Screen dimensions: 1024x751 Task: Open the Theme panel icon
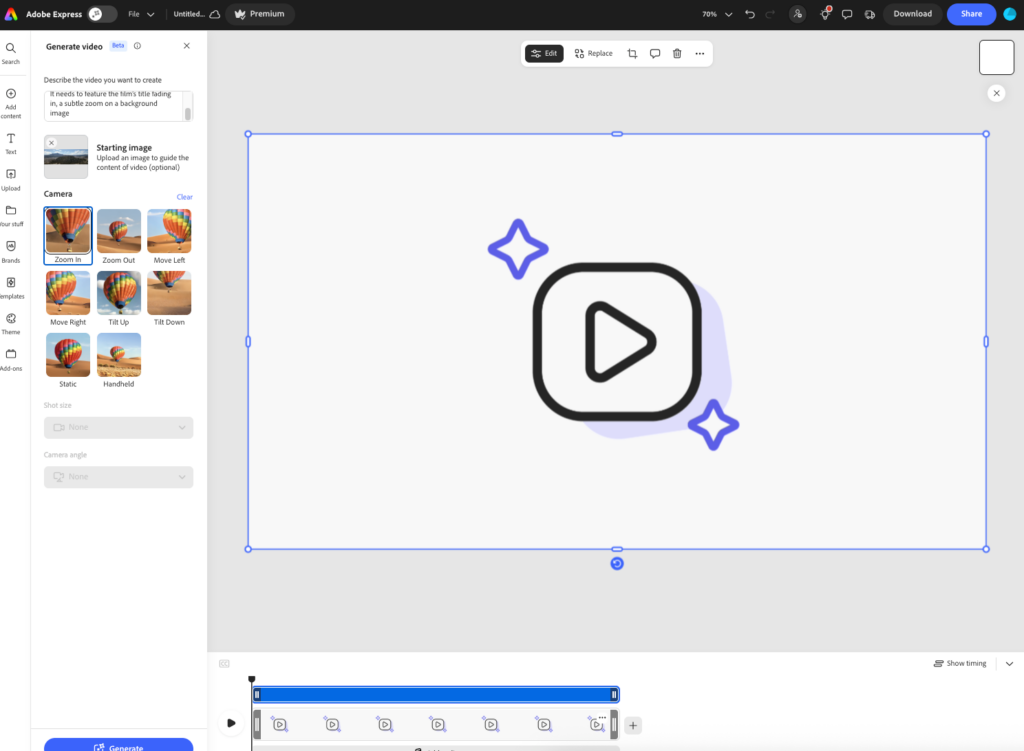coord(11,322)
